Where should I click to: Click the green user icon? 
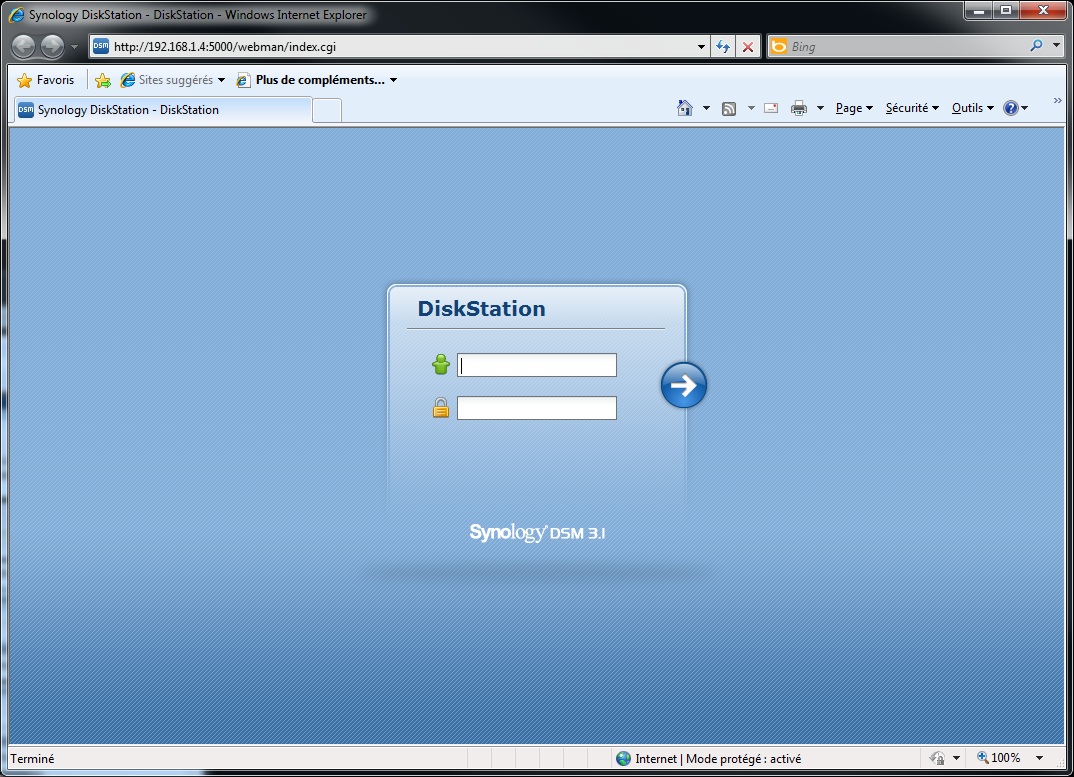coord(440,365)
